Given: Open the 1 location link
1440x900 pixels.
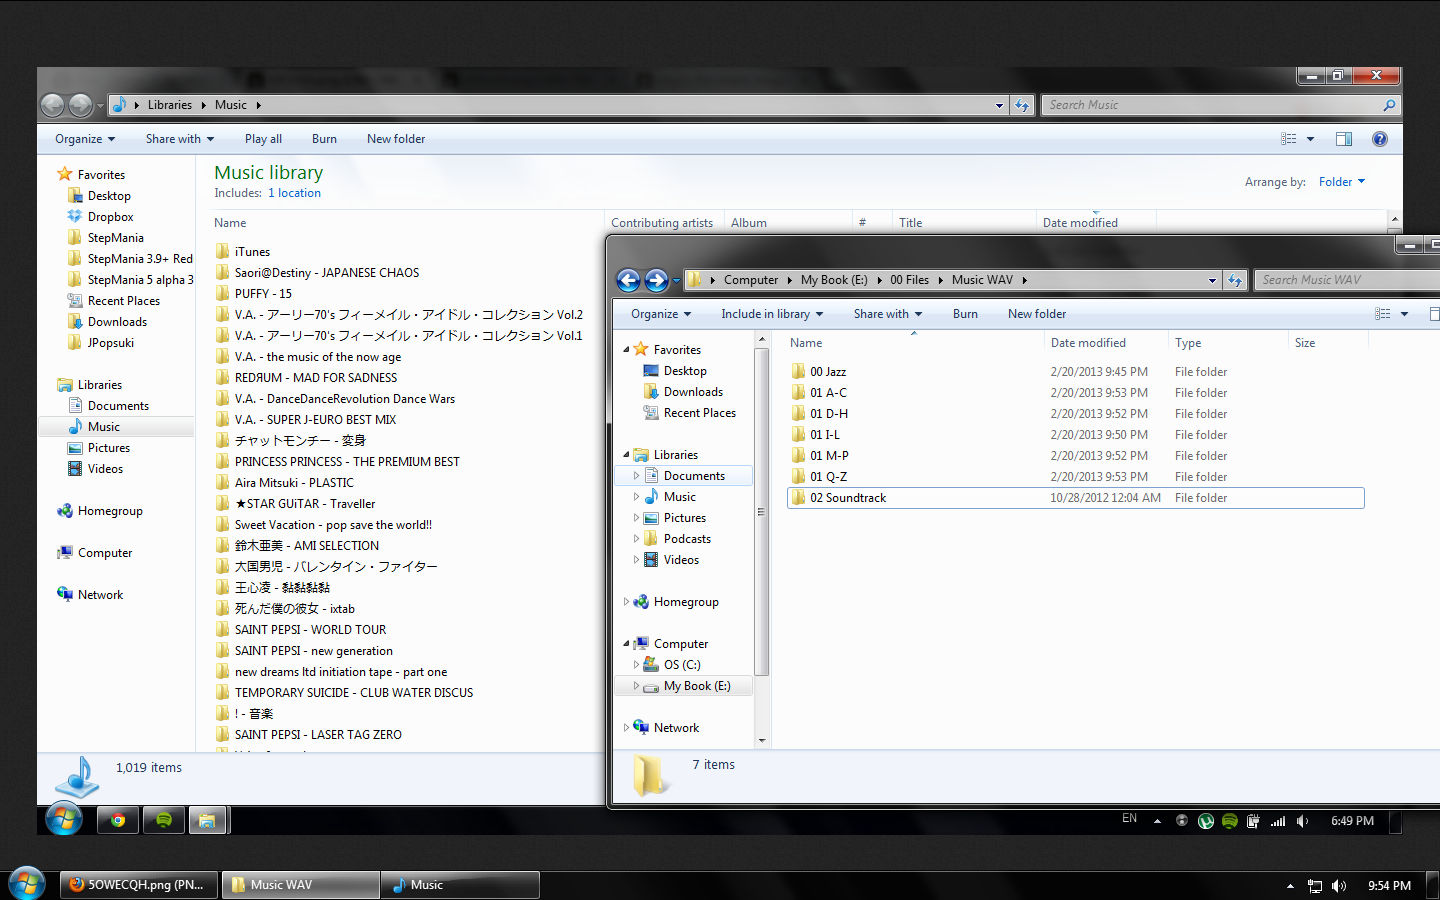Looking at the screenshot, I should [x=294, y=193].
